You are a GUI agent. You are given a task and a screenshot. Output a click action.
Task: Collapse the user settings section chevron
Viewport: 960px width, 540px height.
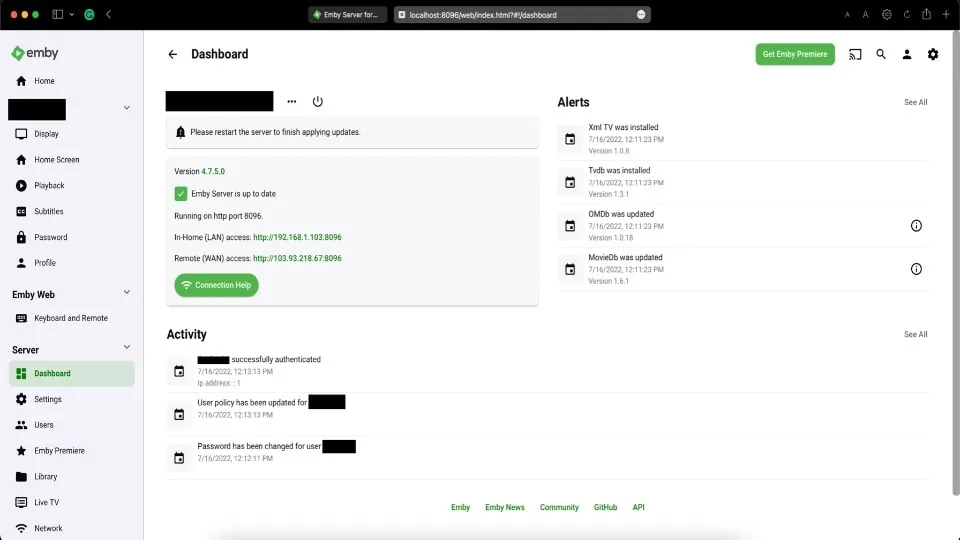(x=127, y=108)
